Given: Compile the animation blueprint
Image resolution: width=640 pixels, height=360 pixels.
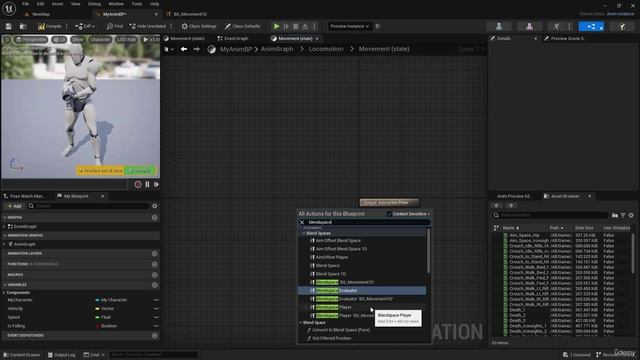Looking at the screenshot, I should pos(50,26).
